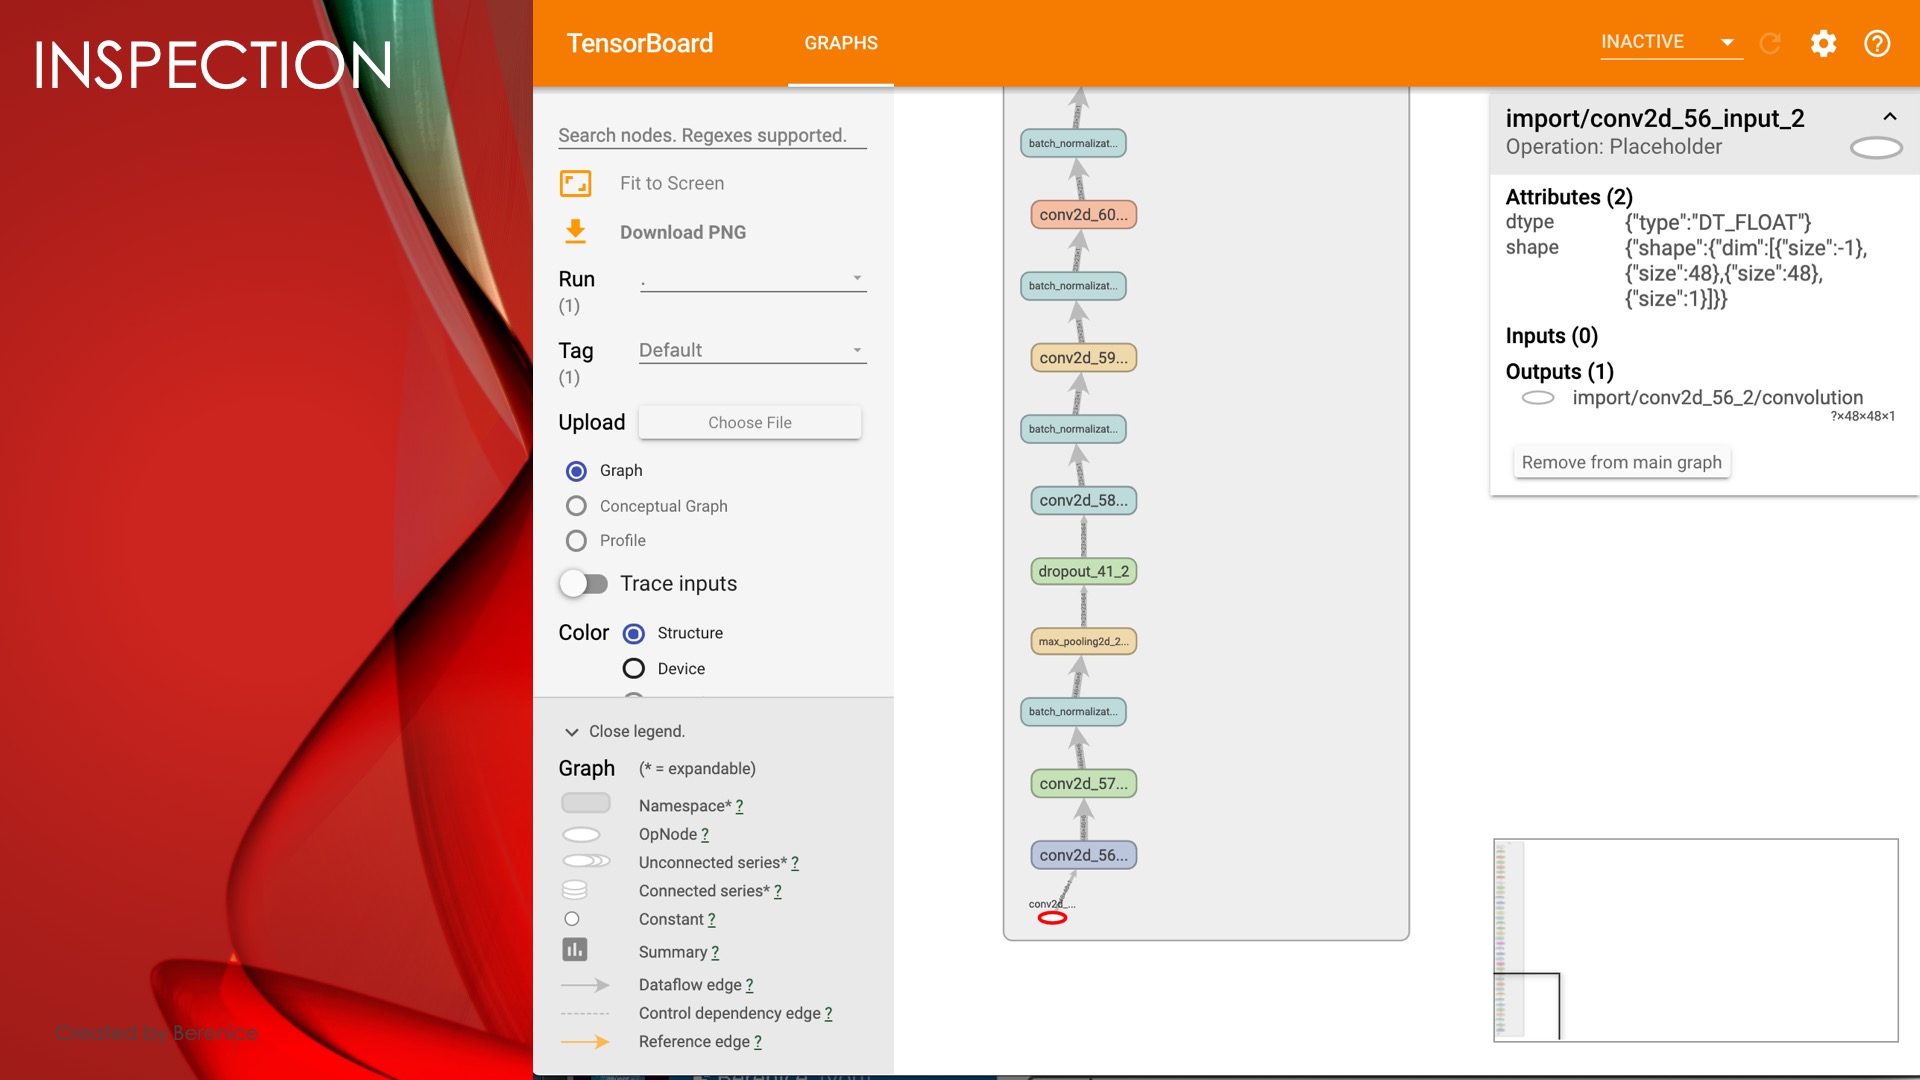Screen dimensions: 1920x1080
Task: Click Remove from main graph button
Action: [x=1621, y=462]
